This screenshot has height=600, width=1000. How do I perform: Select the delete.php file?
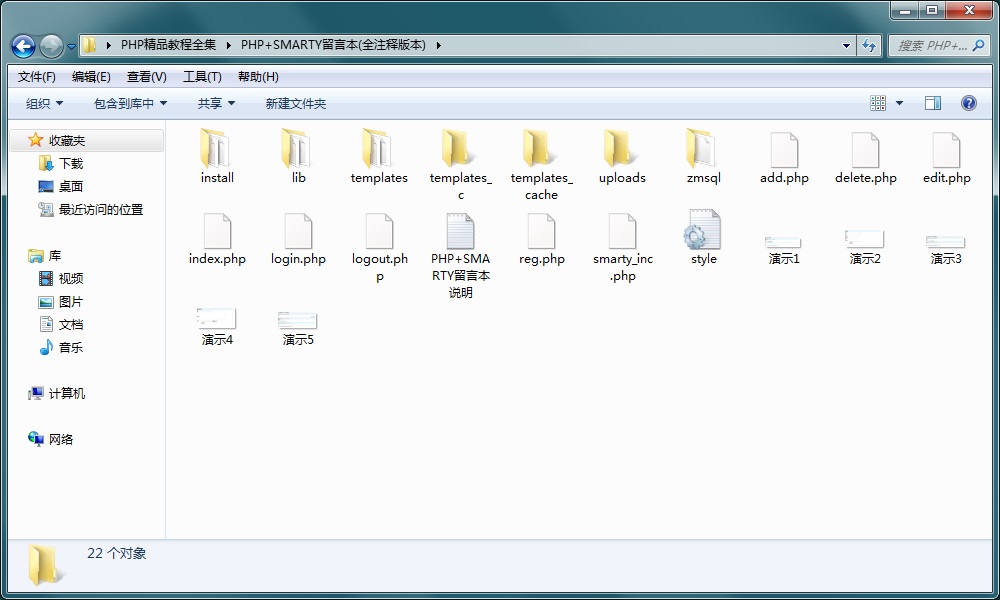[865, 158]
